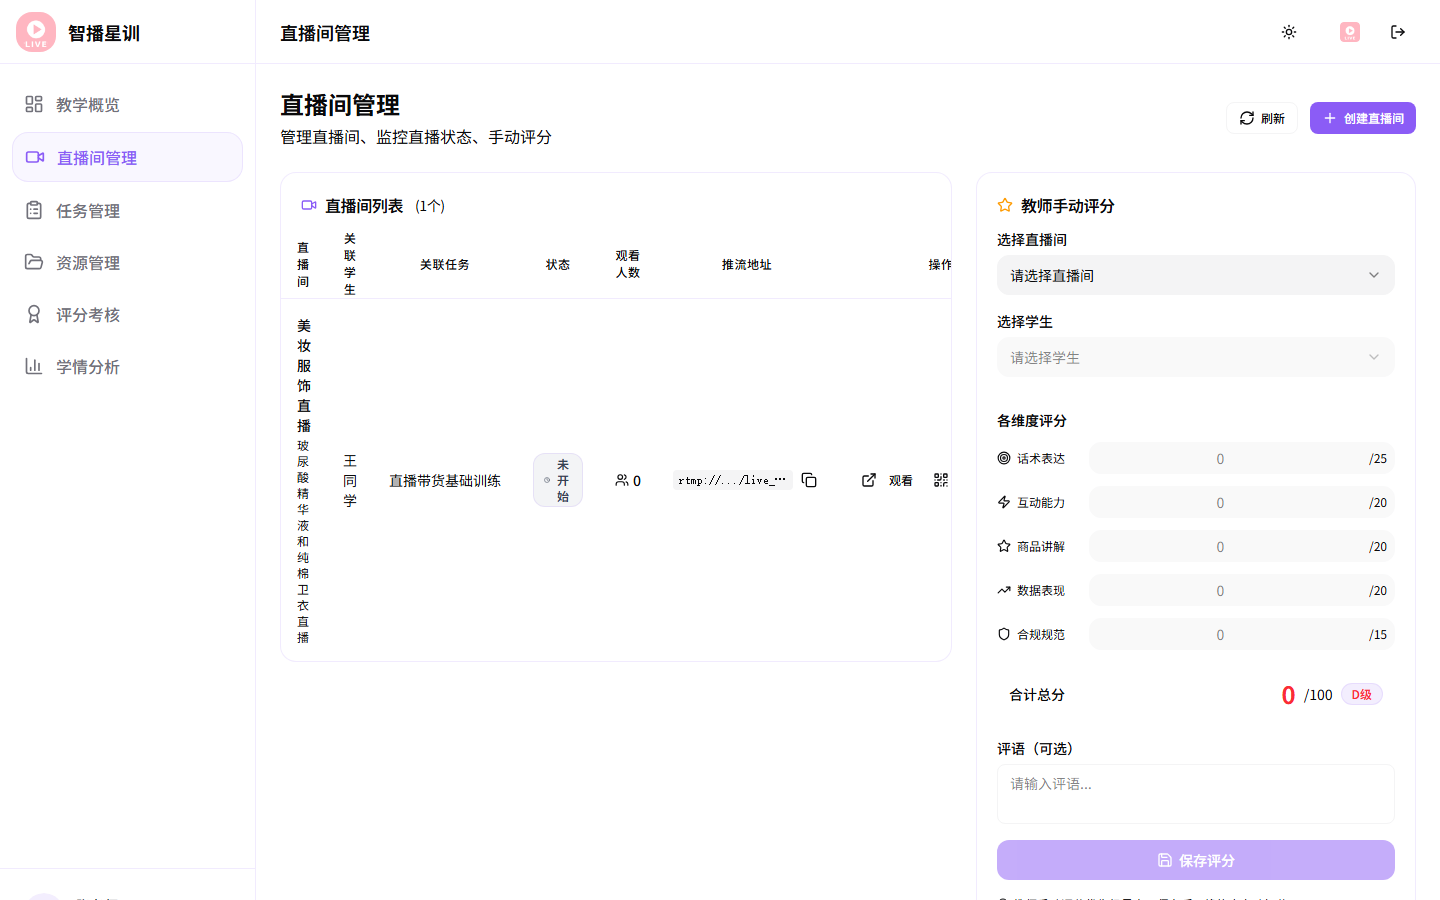Click the 合规规范 shield icon
The width and height of the screenshot is (1440, 900).
click(1004, 634)
